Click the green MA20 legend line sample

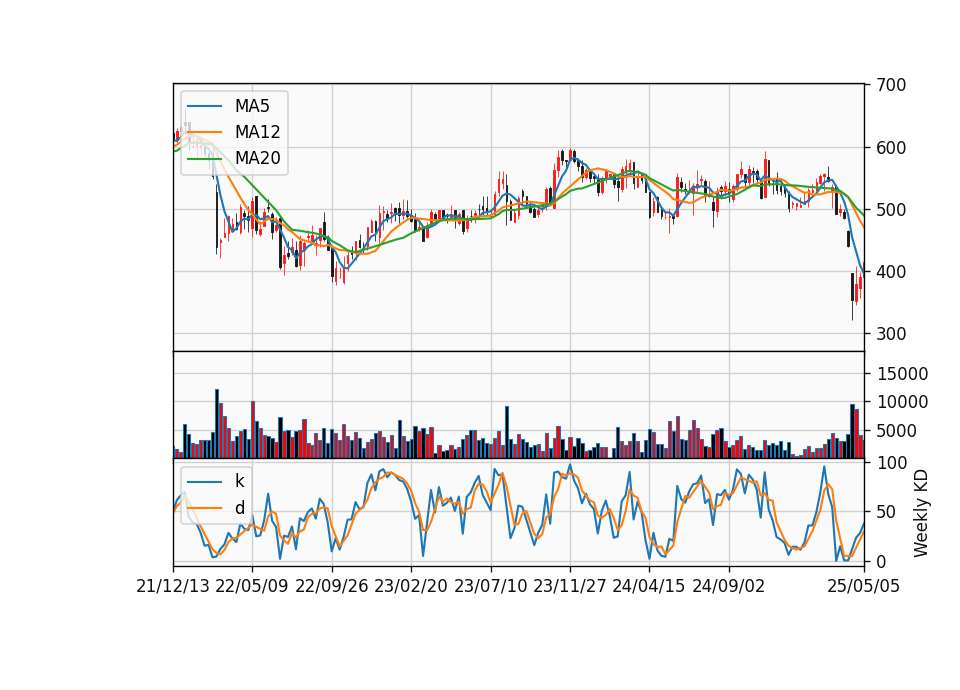[204, 158]
